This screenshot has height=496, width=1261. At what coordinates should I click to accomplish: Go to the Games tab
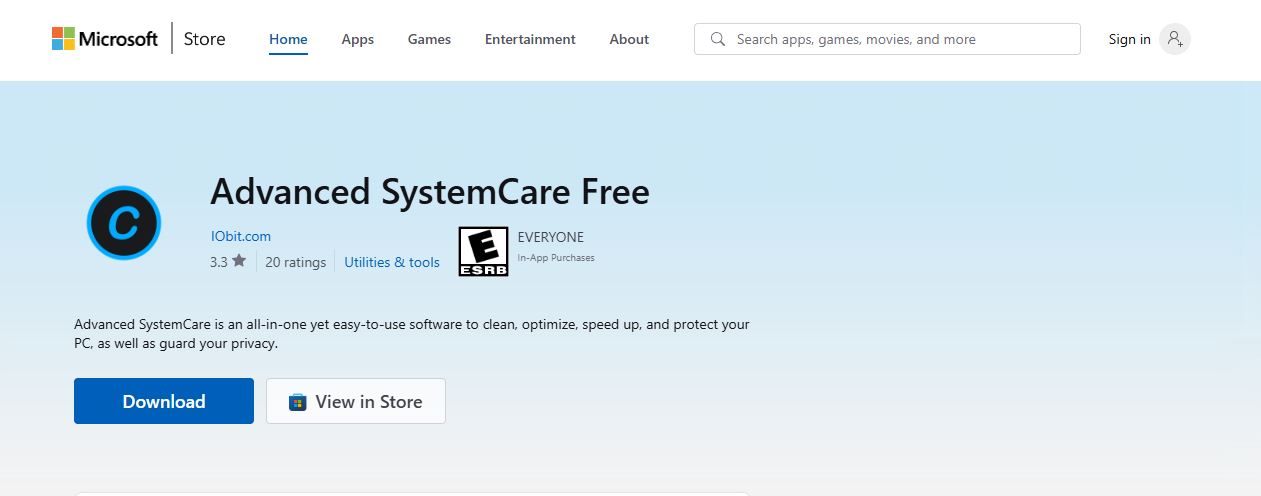pos(429,39)
